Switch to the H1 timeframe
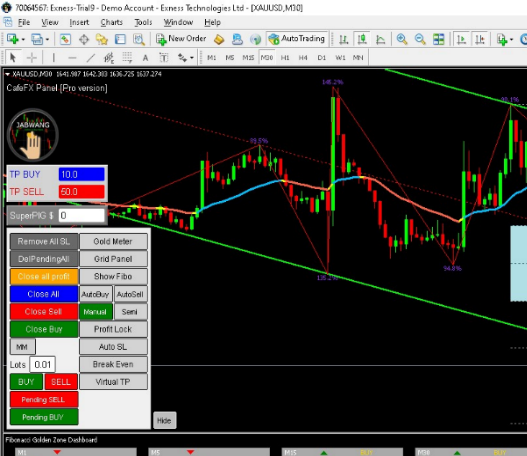 click(x=285, y=58)
